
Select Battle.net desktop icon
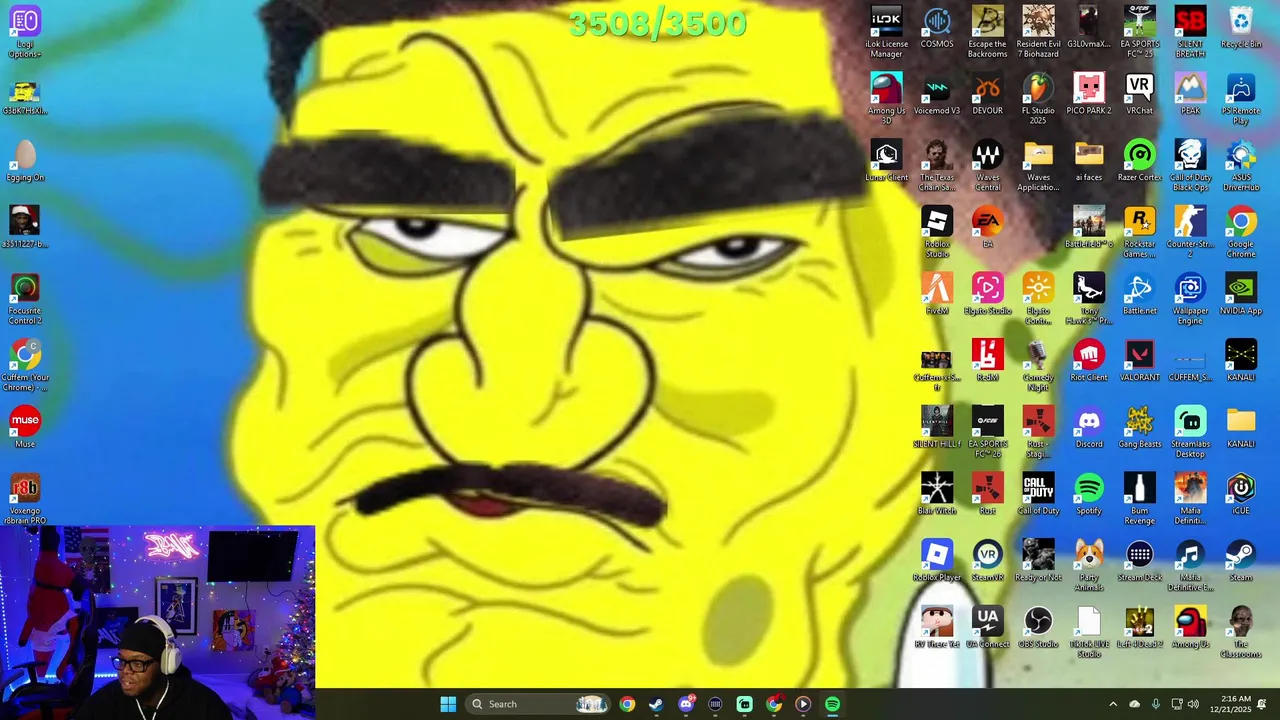[1139, 294]
